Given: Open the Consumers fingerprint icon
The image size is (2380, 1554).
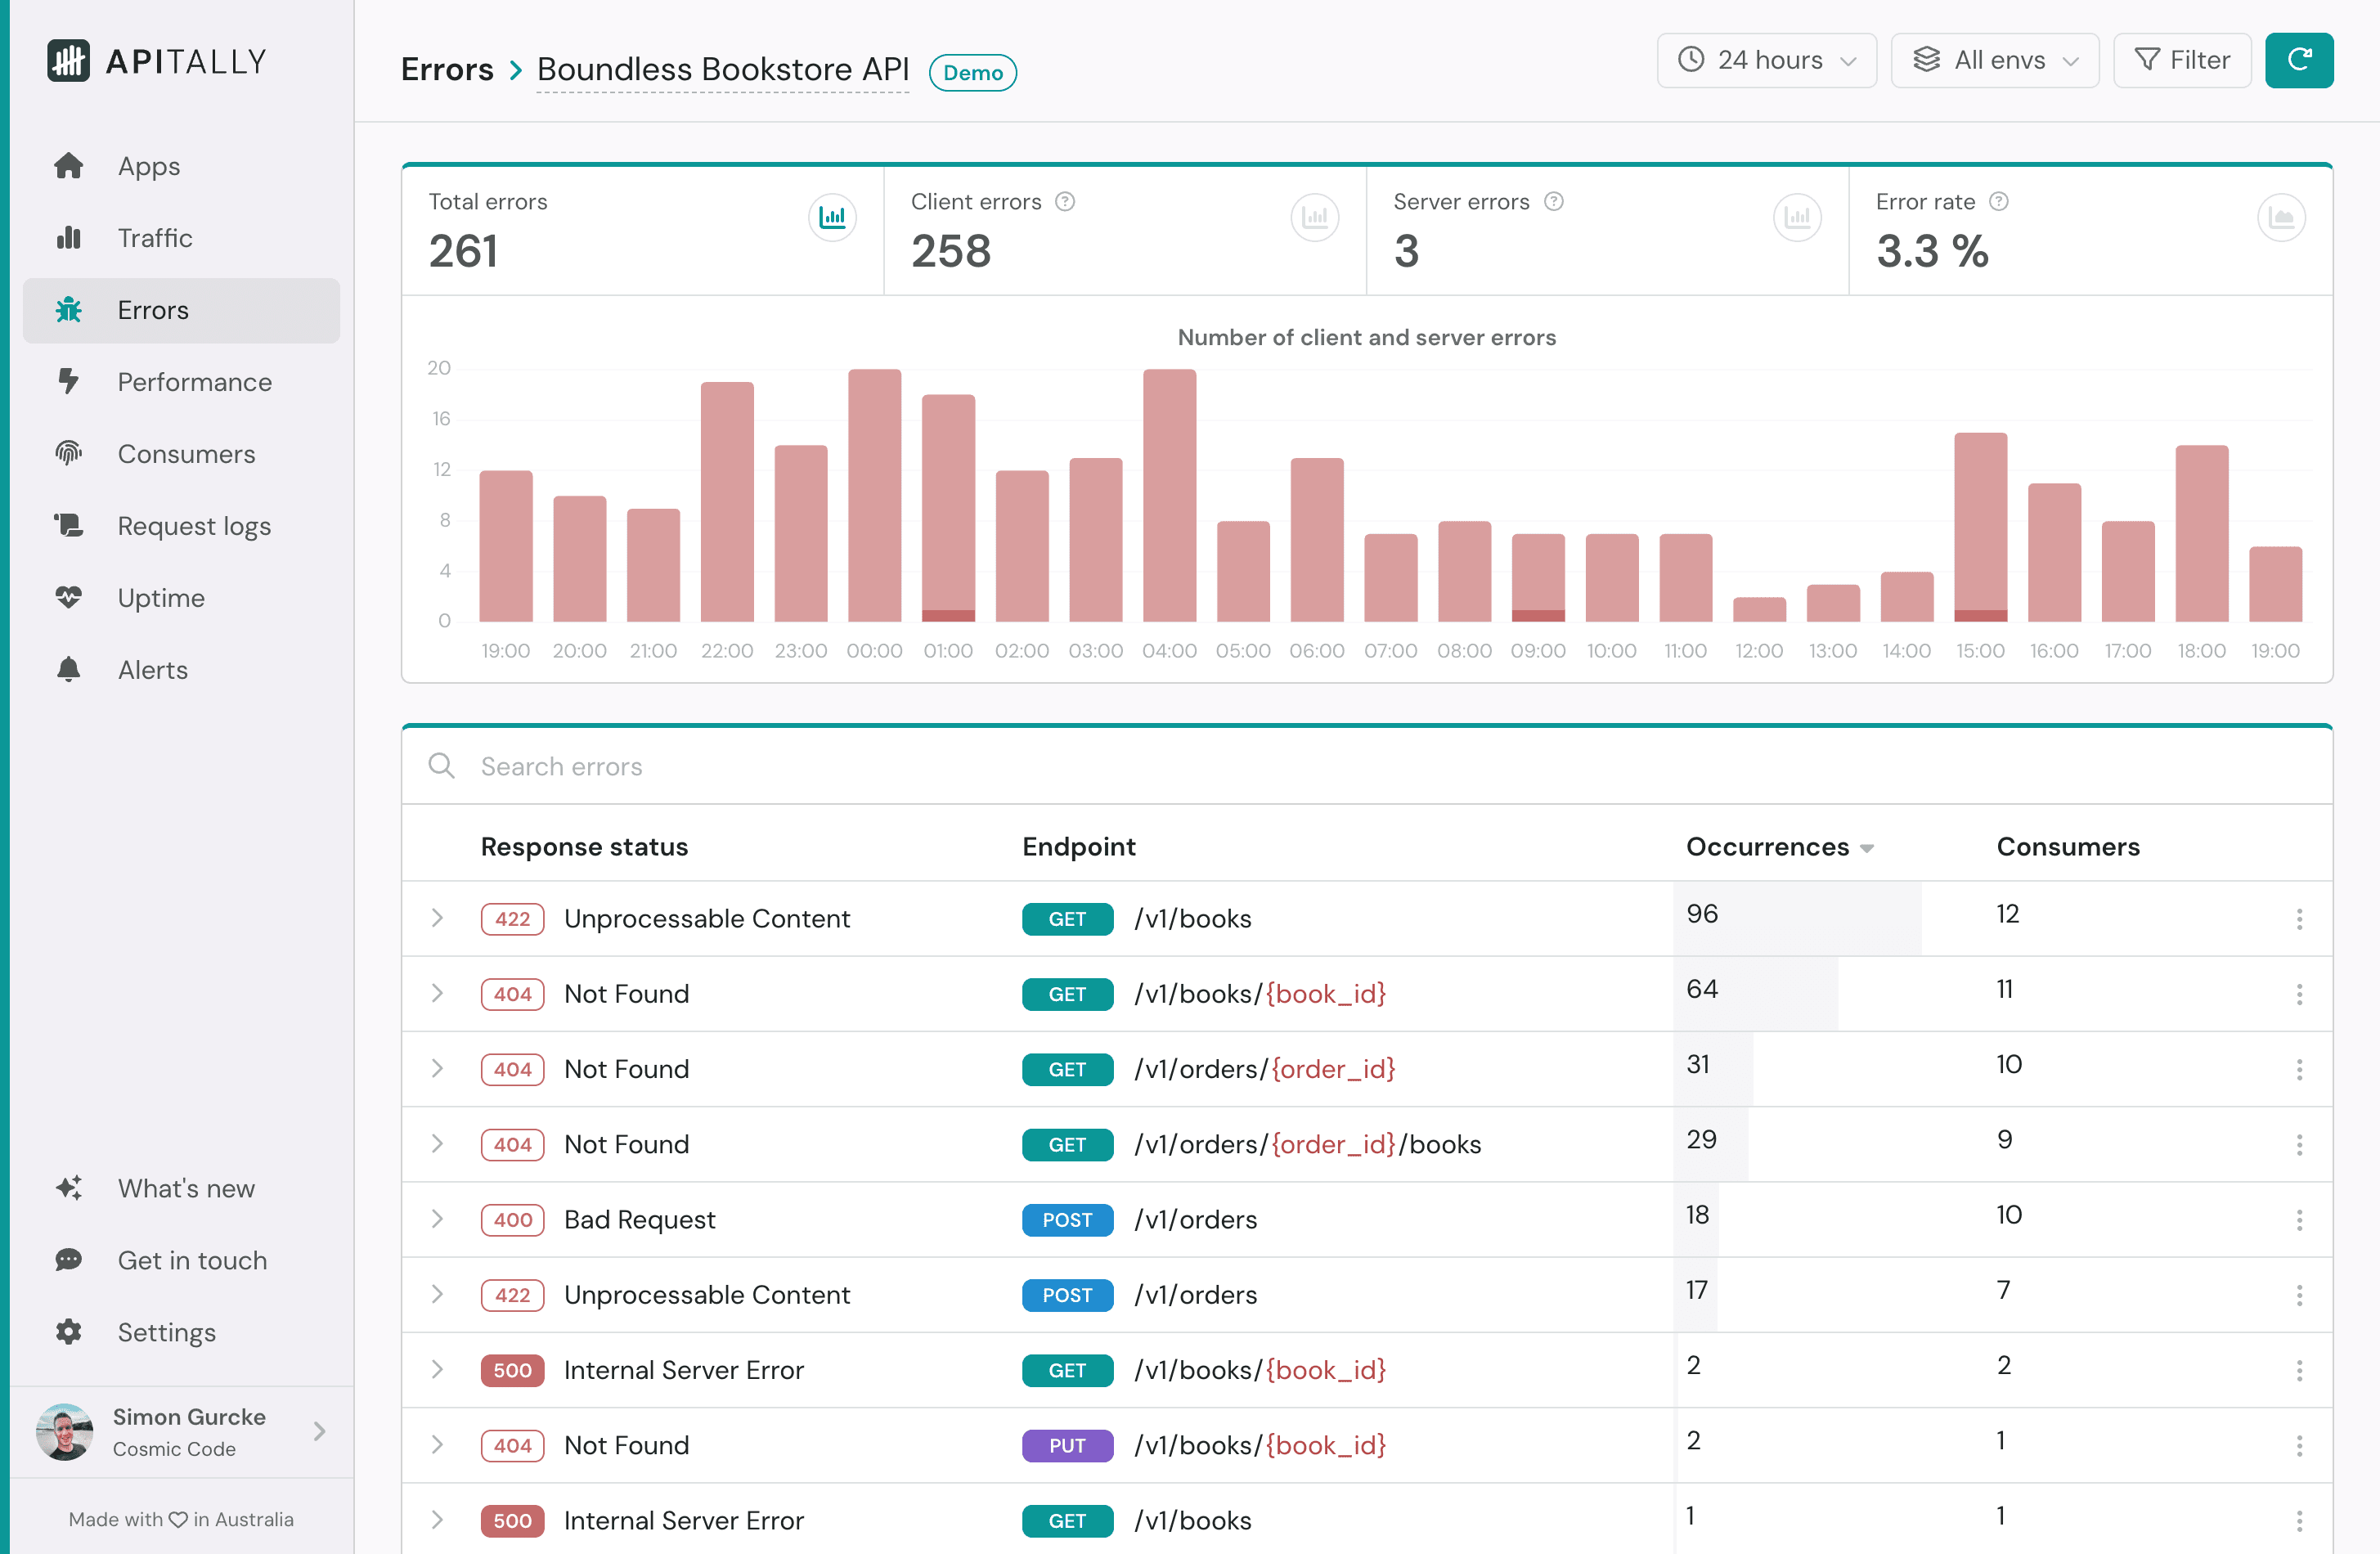Looking at the screenshot, I should [x=68, y=453].
